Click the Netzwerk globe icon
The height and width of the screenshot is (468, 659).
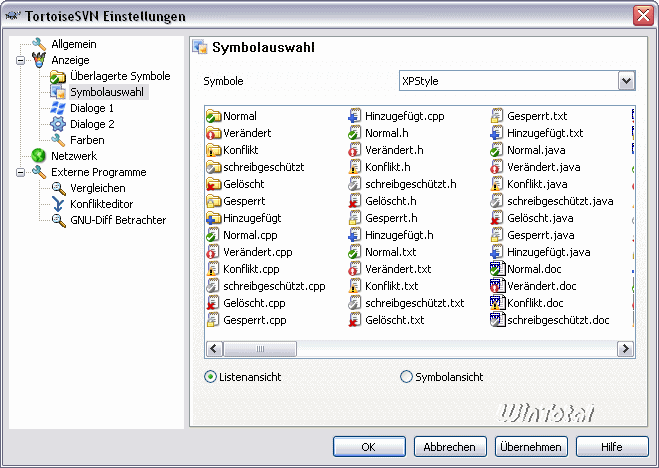coord(39,156)
